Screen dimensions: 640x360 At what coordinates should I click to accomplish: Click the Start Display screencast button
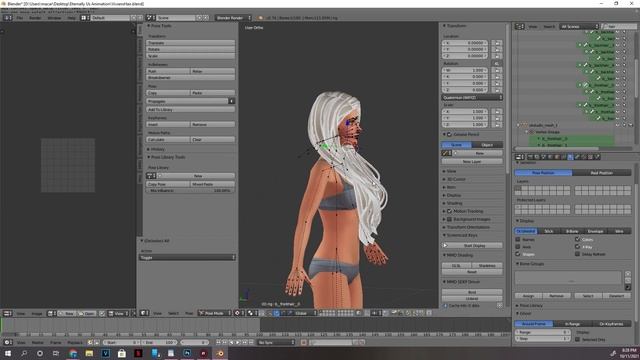point(472,246)
